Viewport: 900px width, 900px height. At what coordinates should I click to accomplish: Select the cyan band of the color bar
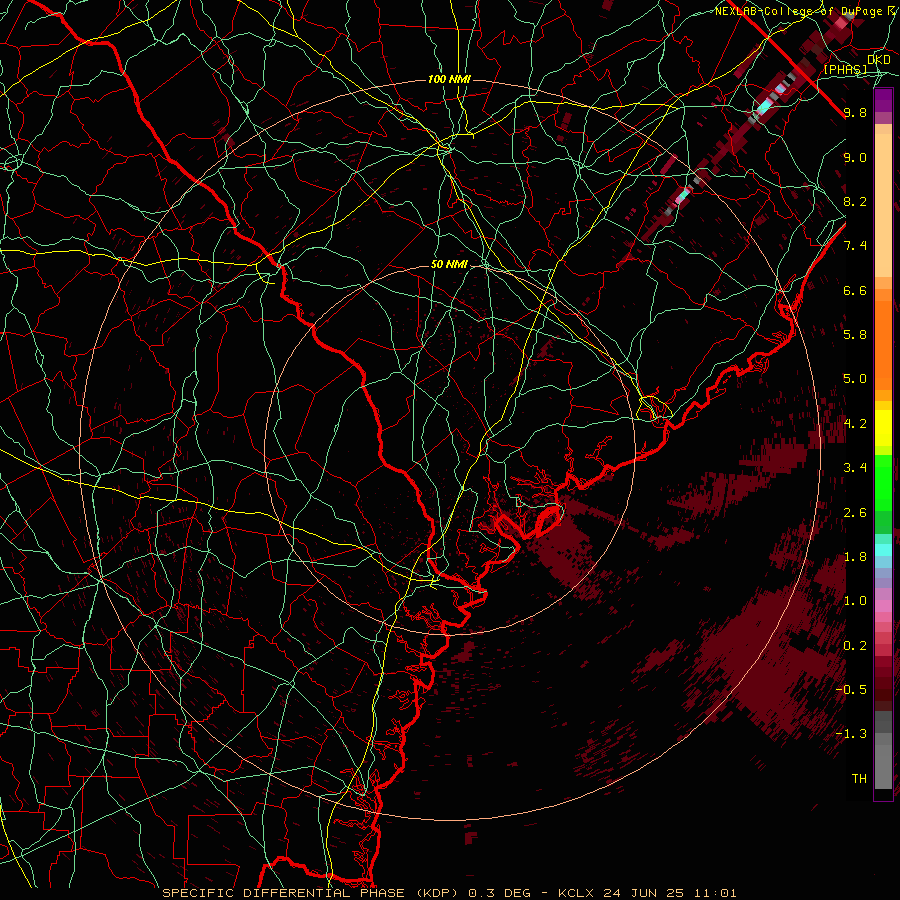[883, 550]
